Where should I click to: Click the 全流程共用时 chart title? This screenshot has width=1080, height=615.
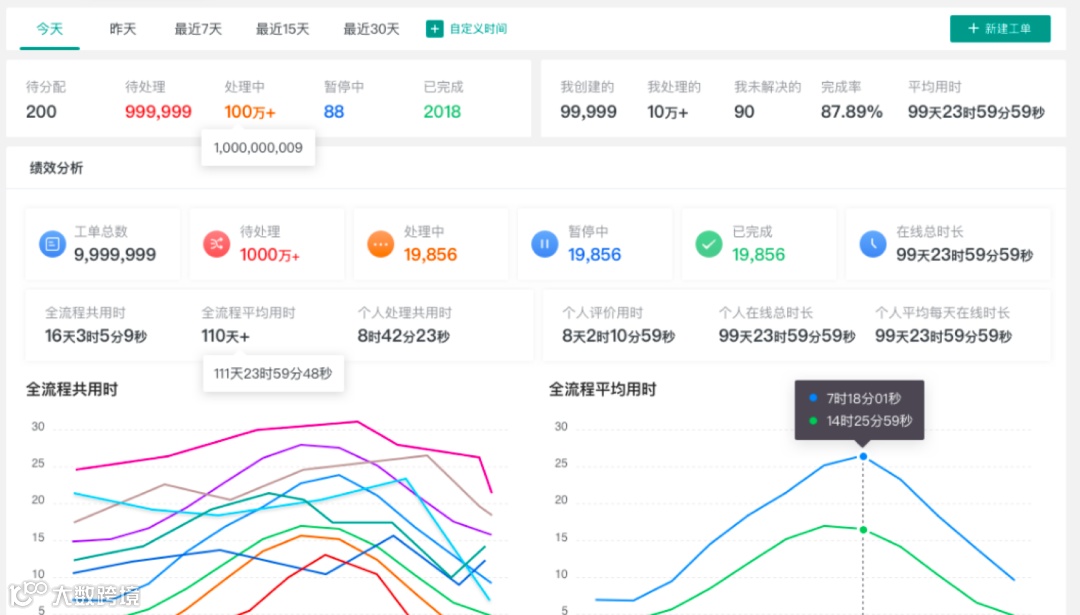(72, 390)
